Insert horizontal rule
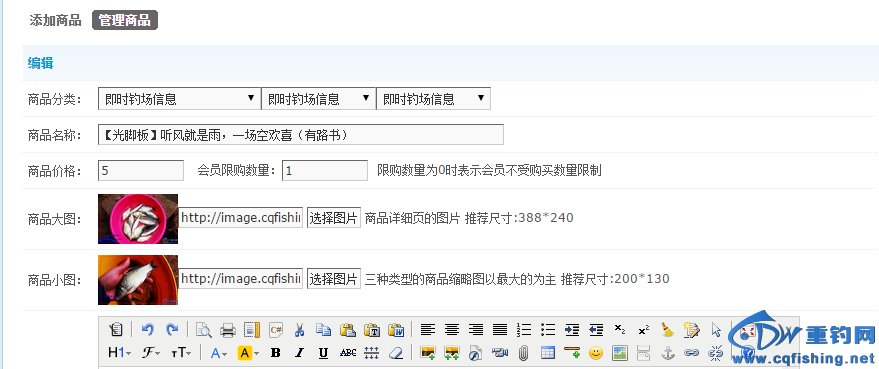 (x=572, y=353)
